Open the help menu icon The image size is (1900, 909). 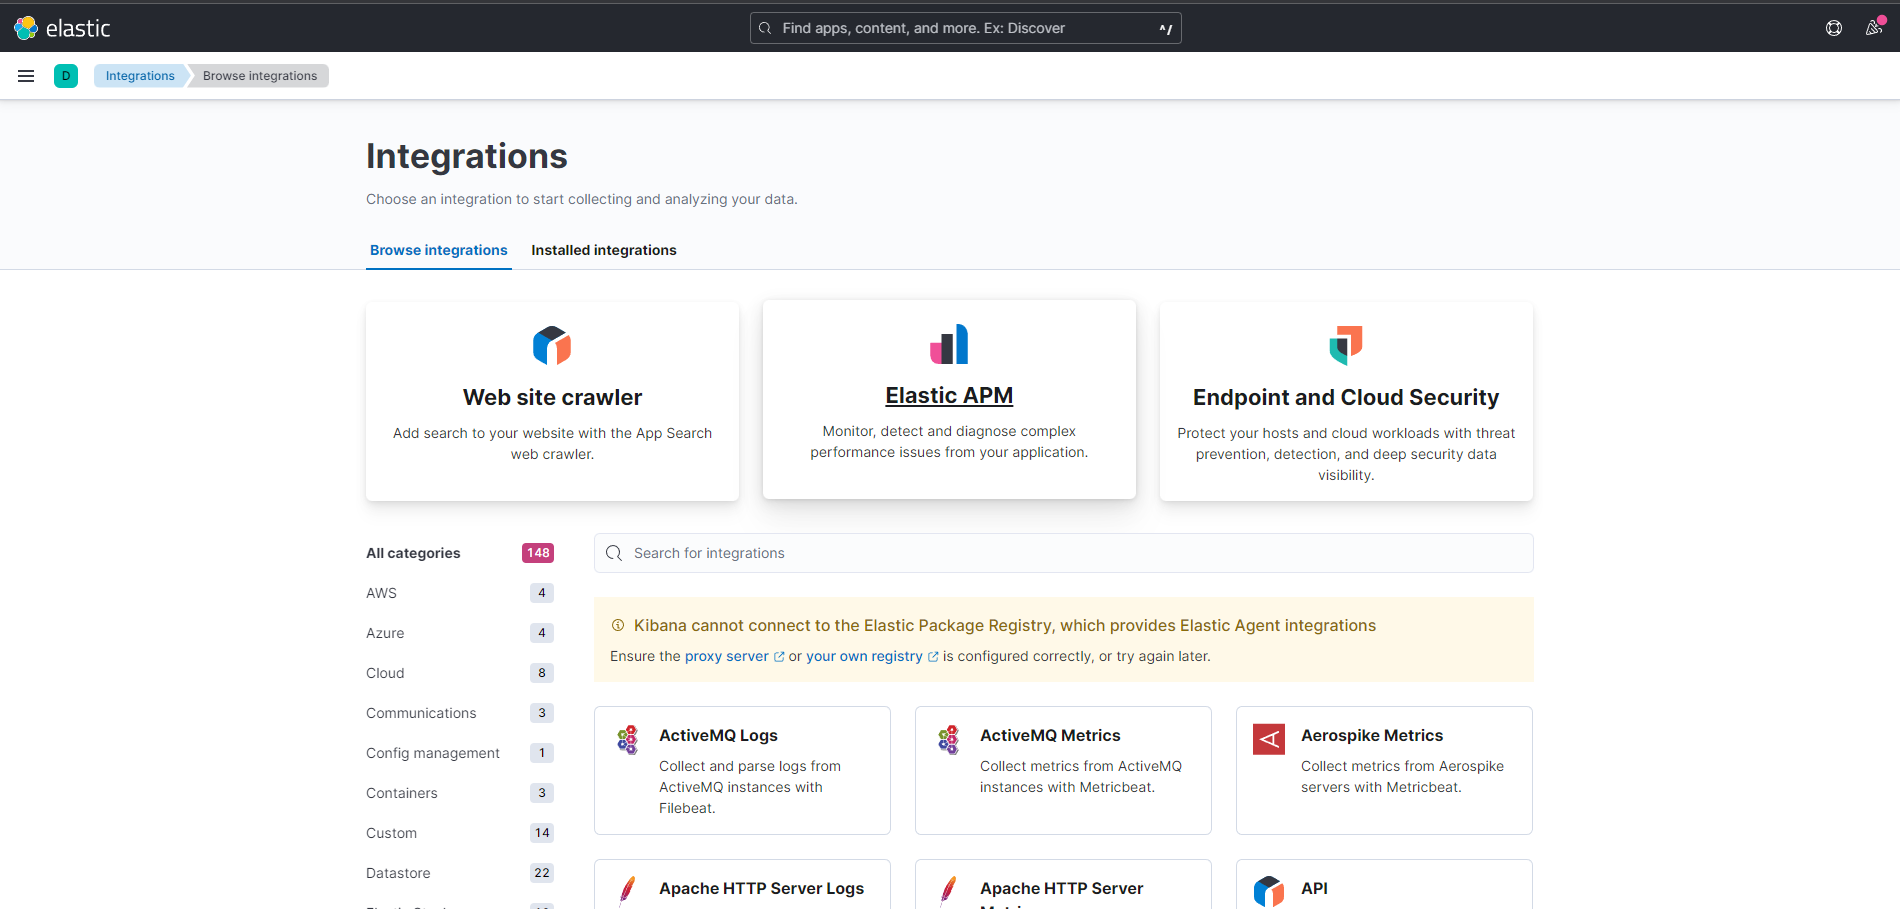(x=1834, y=28)
